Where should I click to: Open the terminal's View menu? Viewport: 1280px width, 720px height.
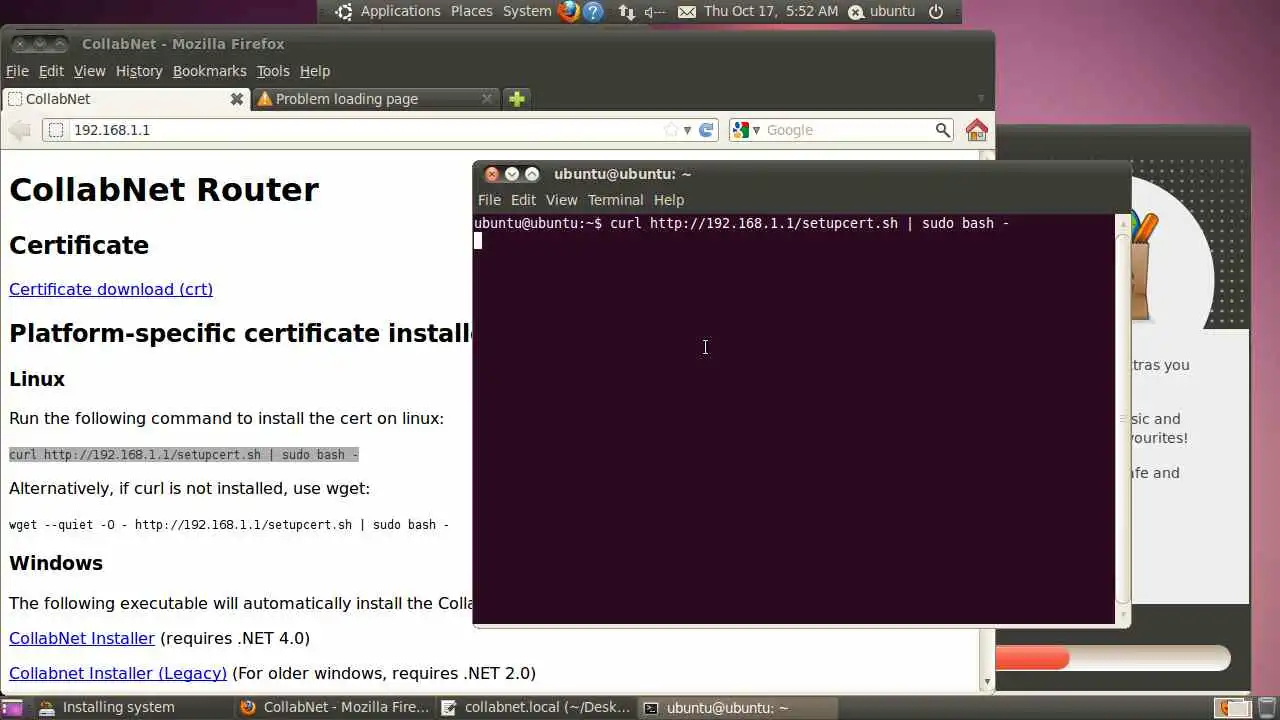pos(561,200)
